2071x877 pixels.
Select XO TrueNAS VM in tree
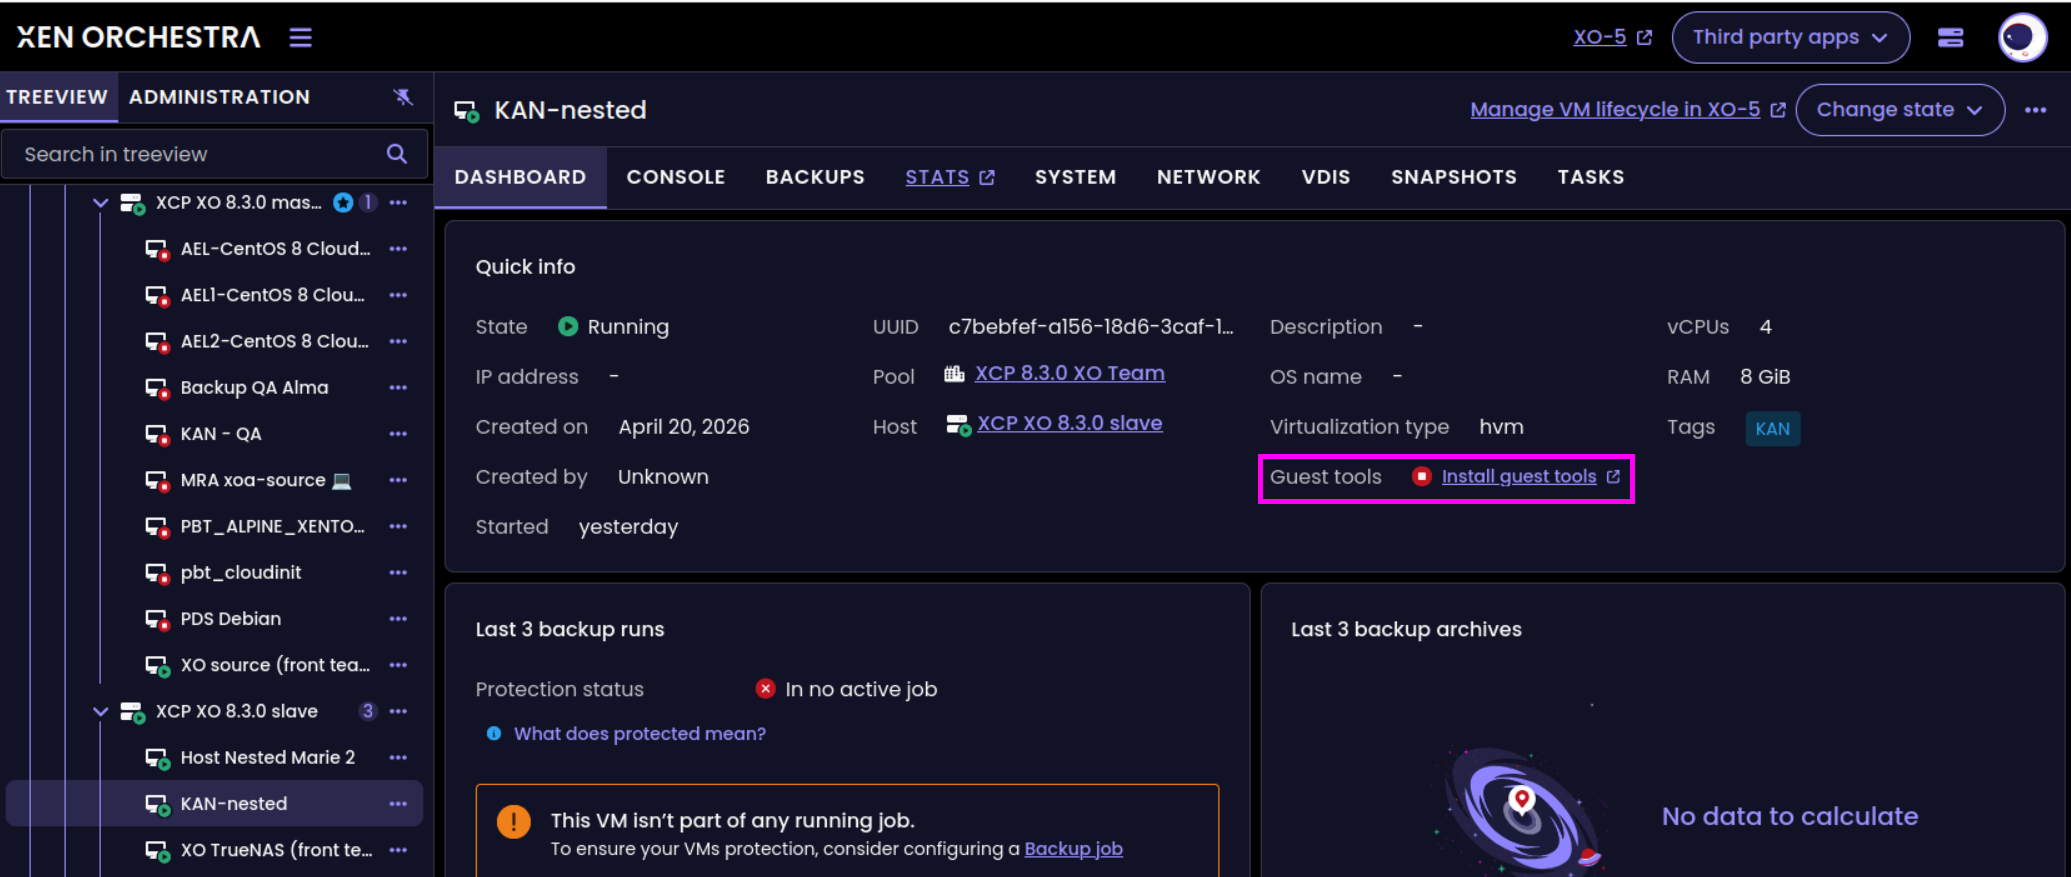[276, 850]
